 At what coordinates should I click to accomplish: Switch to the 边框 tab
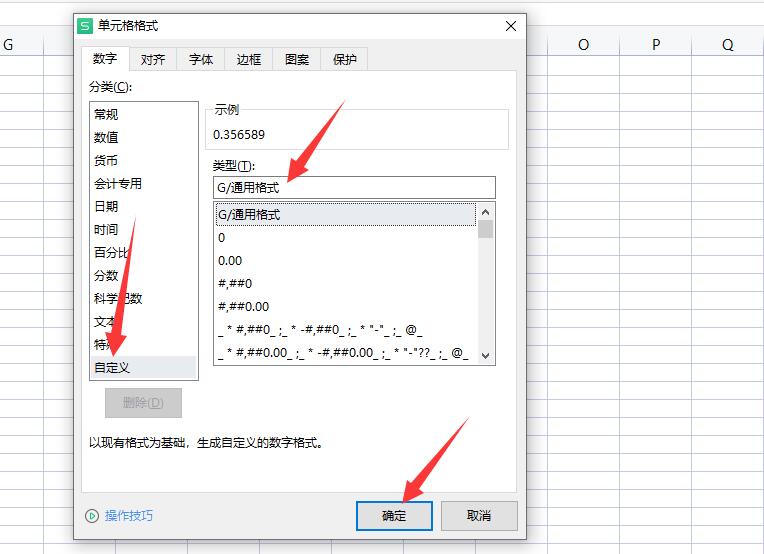(249, 60)
